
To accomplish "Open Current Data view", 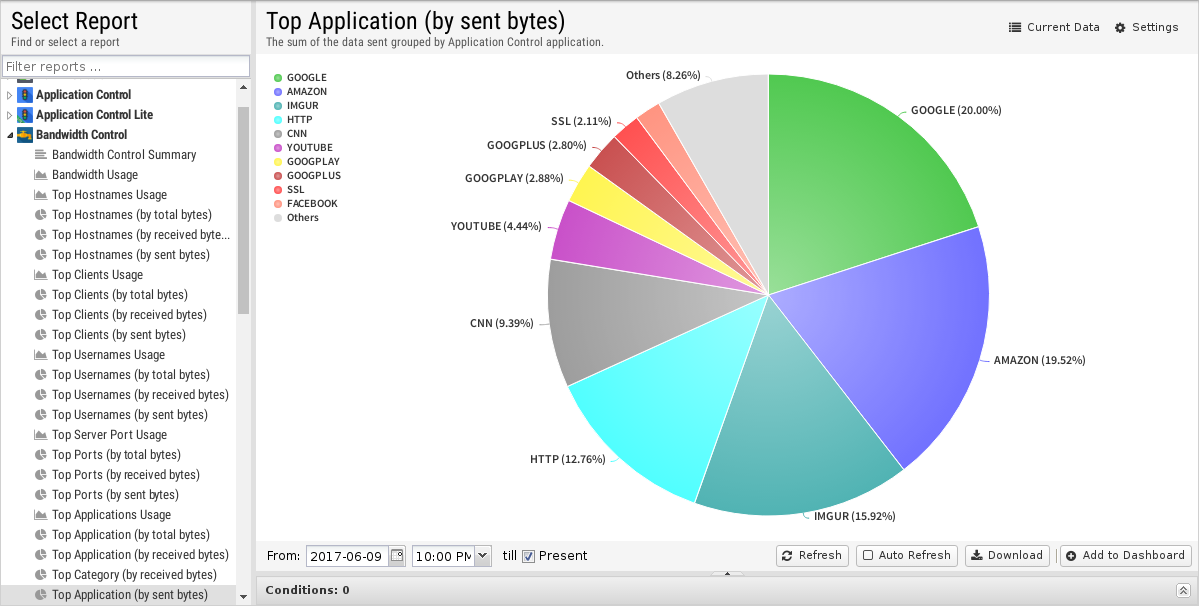I will pyautogui.click(x=1054, y=28).
